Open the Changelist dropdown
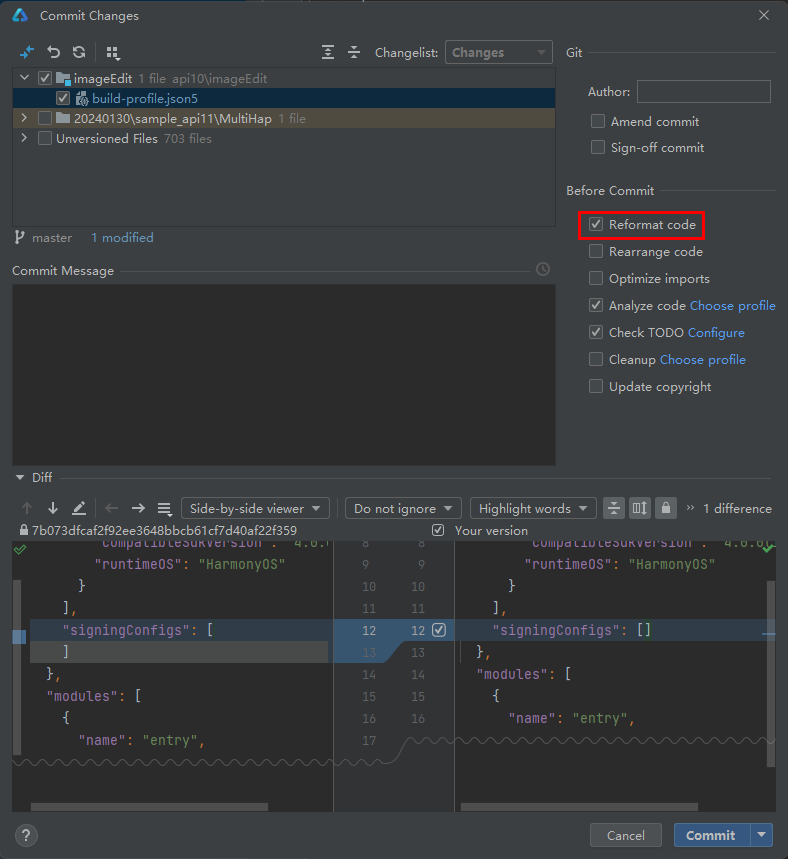 point(500,52)
